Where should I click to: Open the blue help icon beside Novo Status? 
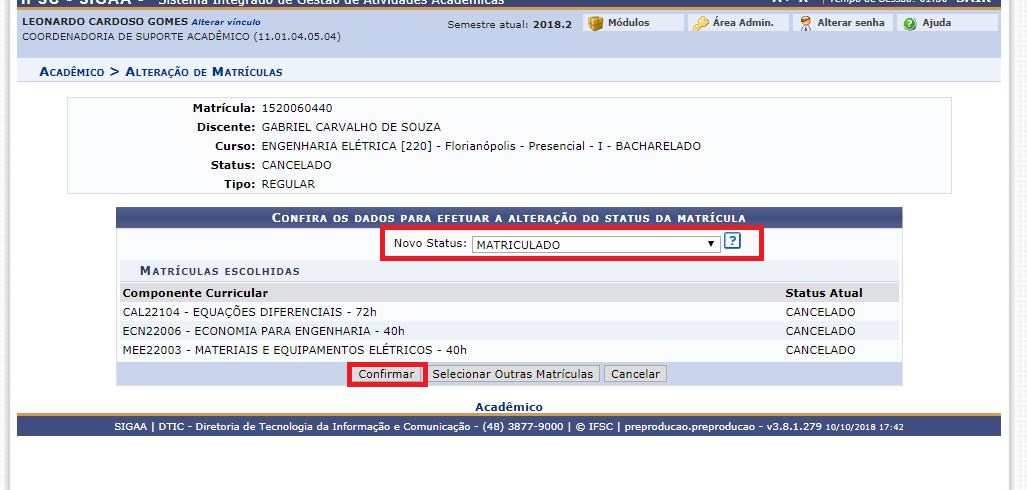pos(733,242)
